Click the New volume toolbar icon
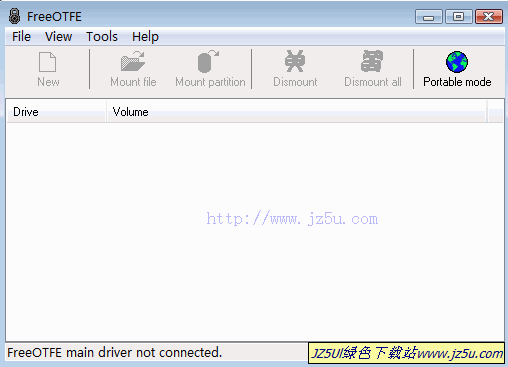This screenshot has width=508, height=367. pos(48,62)
